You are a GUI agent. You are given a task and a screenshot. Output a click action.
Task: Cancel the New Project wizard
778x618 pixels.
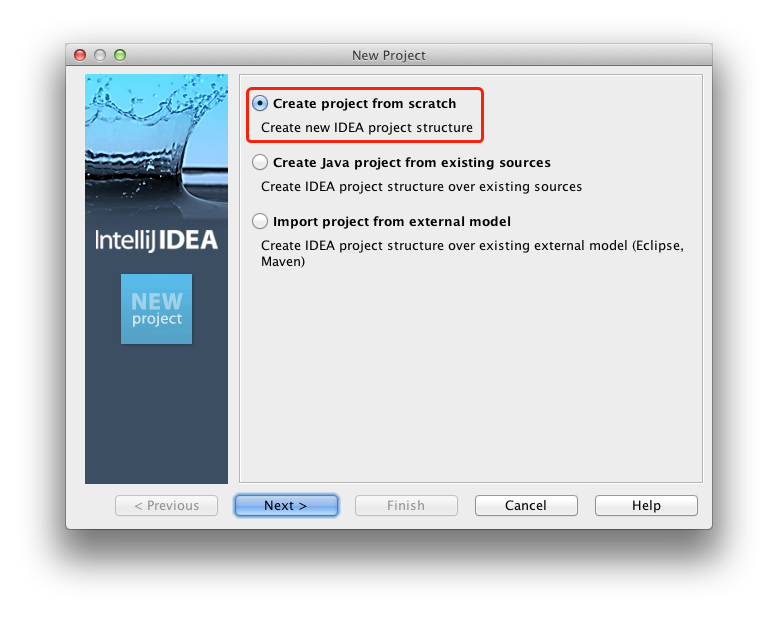tap(526, 505)
